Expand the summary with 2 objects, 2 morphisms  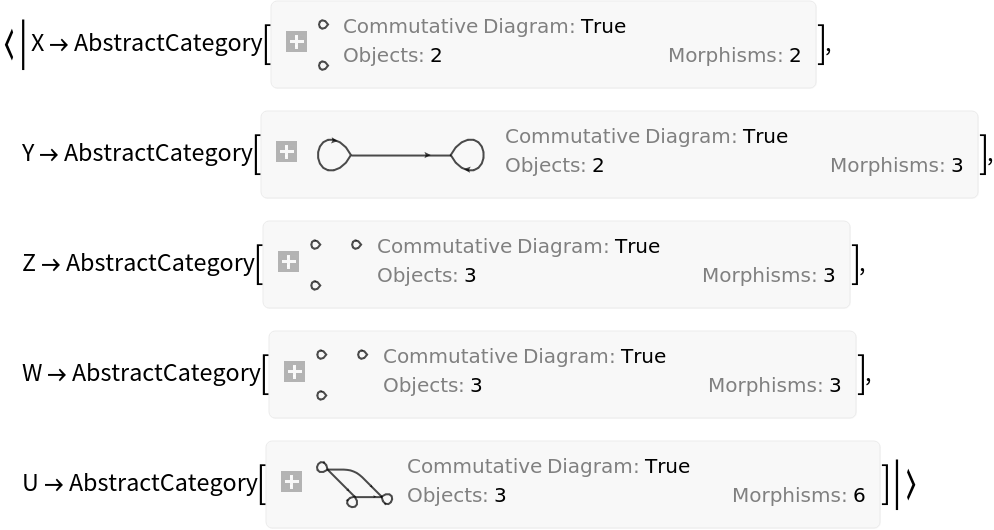296,42
